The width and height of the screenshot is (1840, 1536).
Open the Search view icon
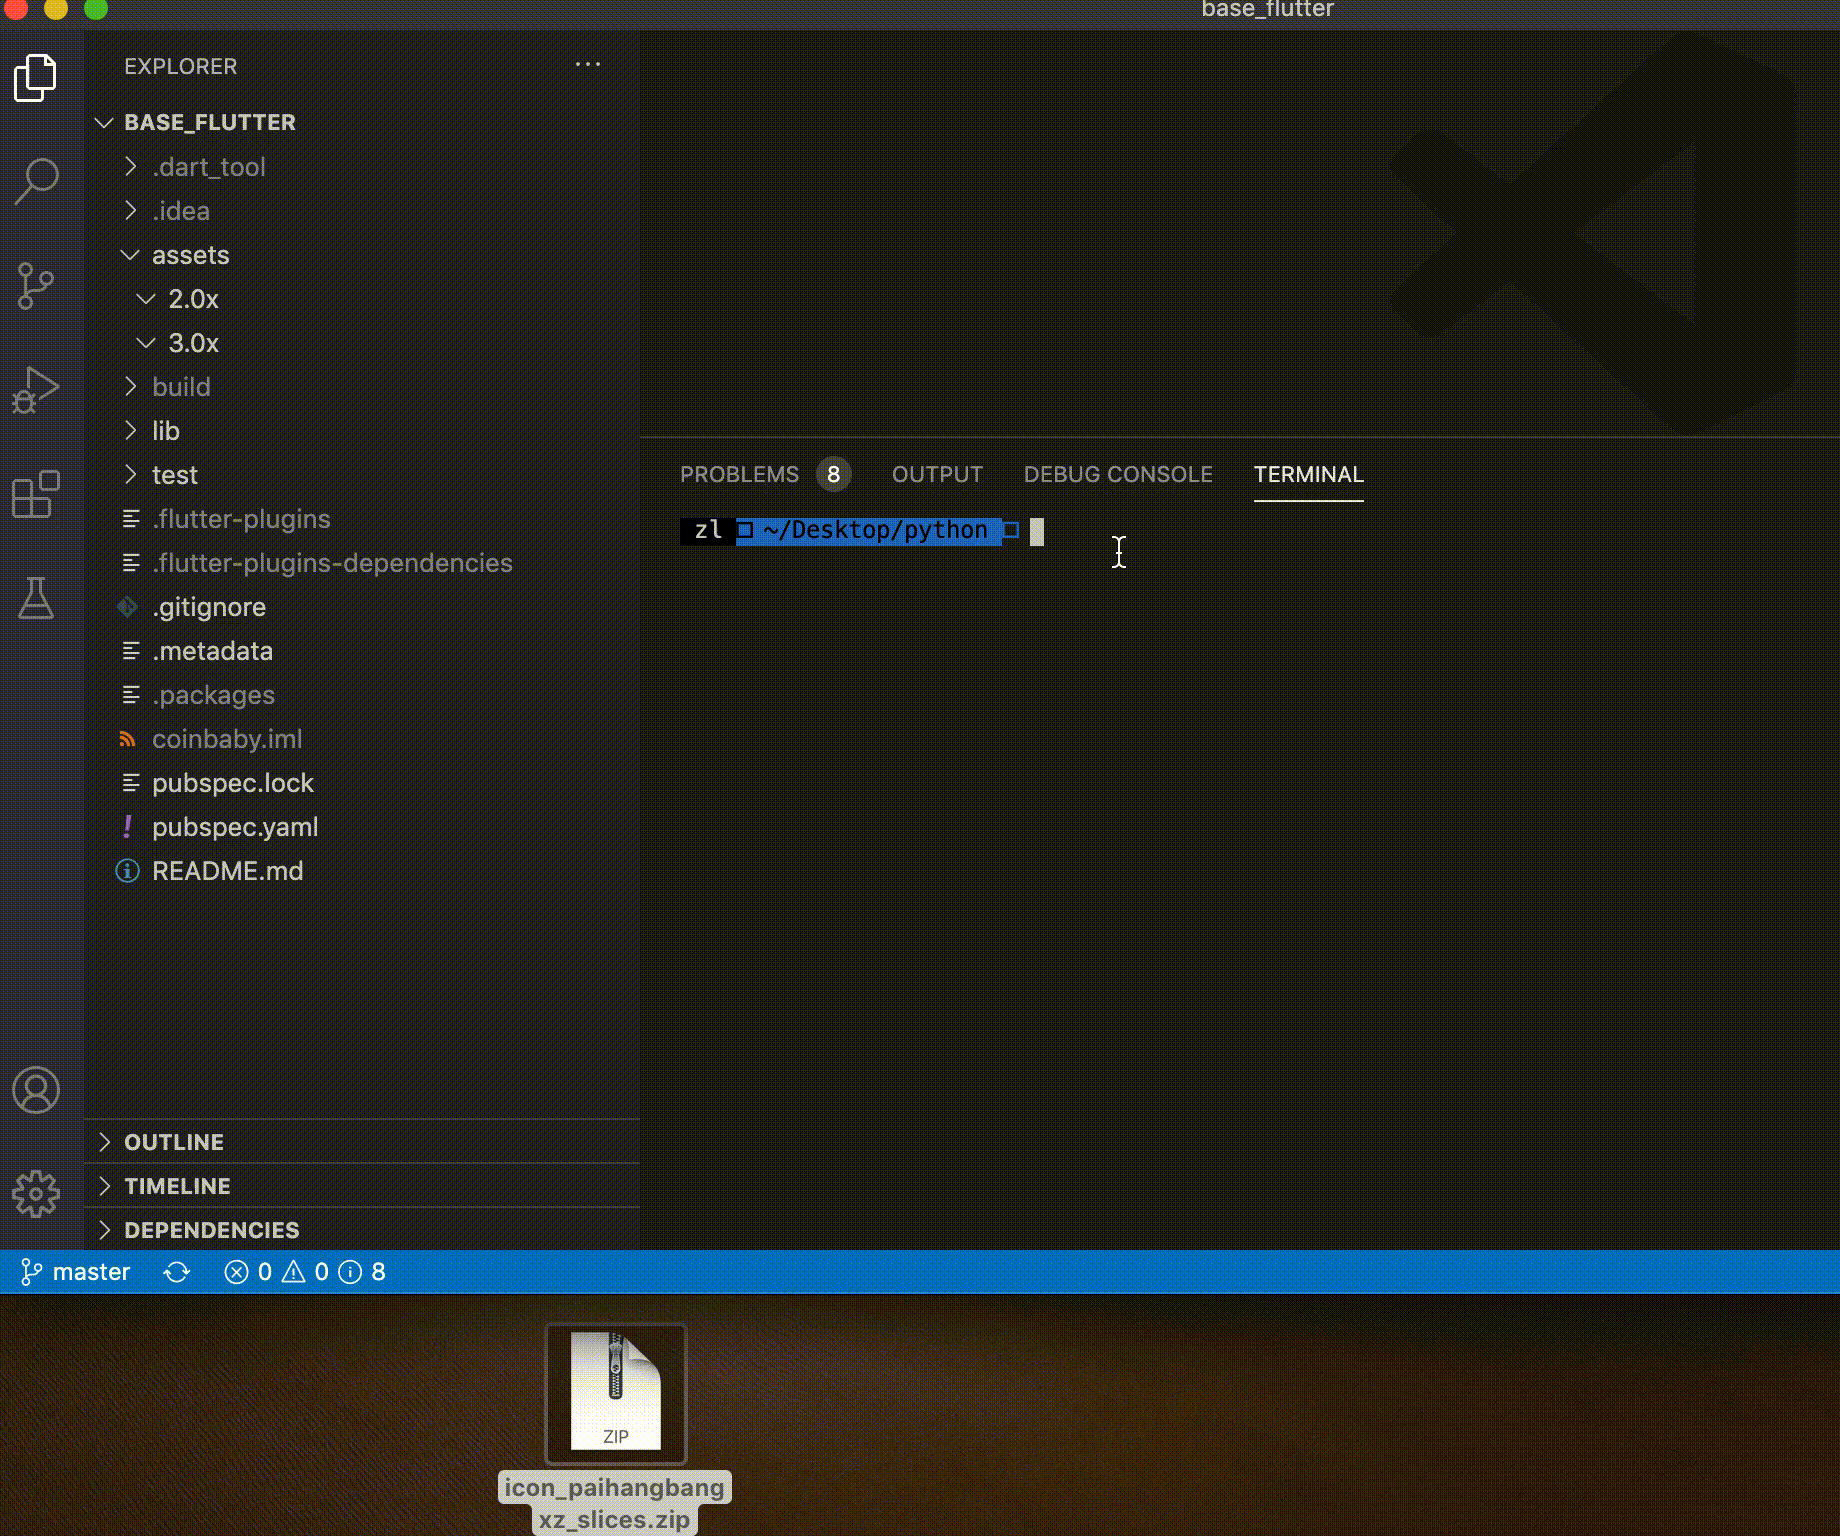click(36, 182)
